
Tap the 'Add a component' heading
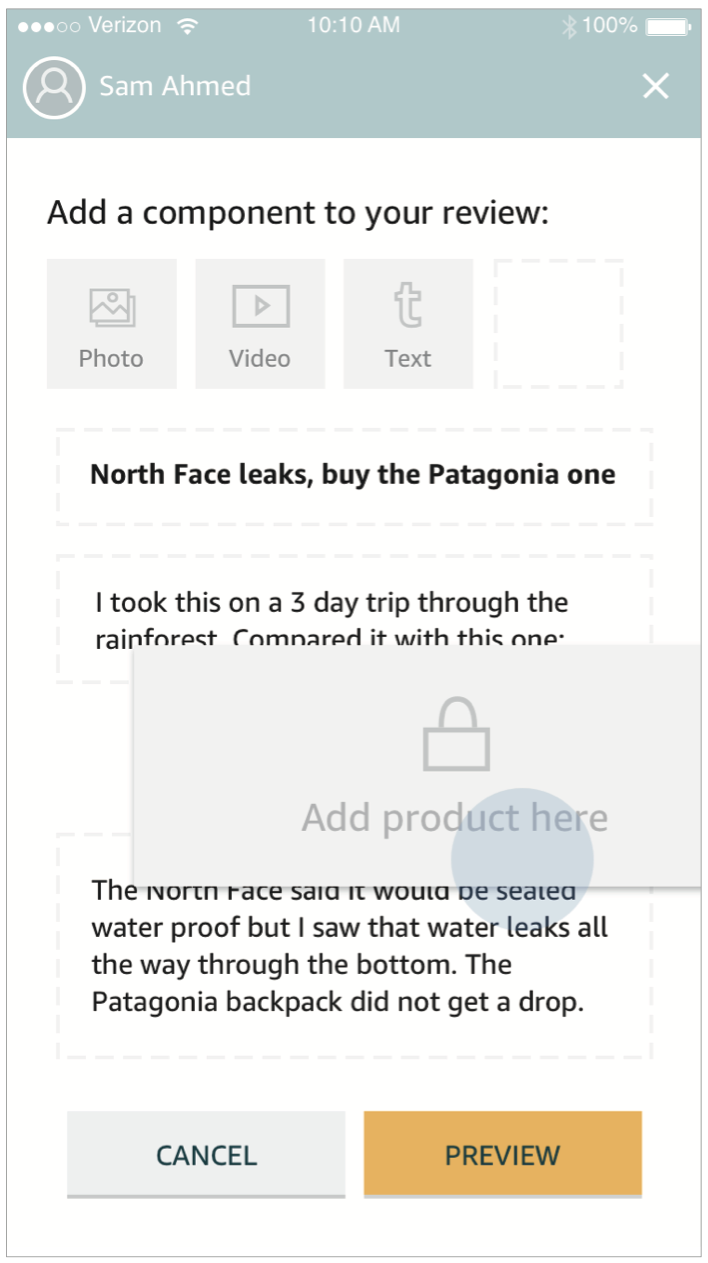click(x=298, y=213)
